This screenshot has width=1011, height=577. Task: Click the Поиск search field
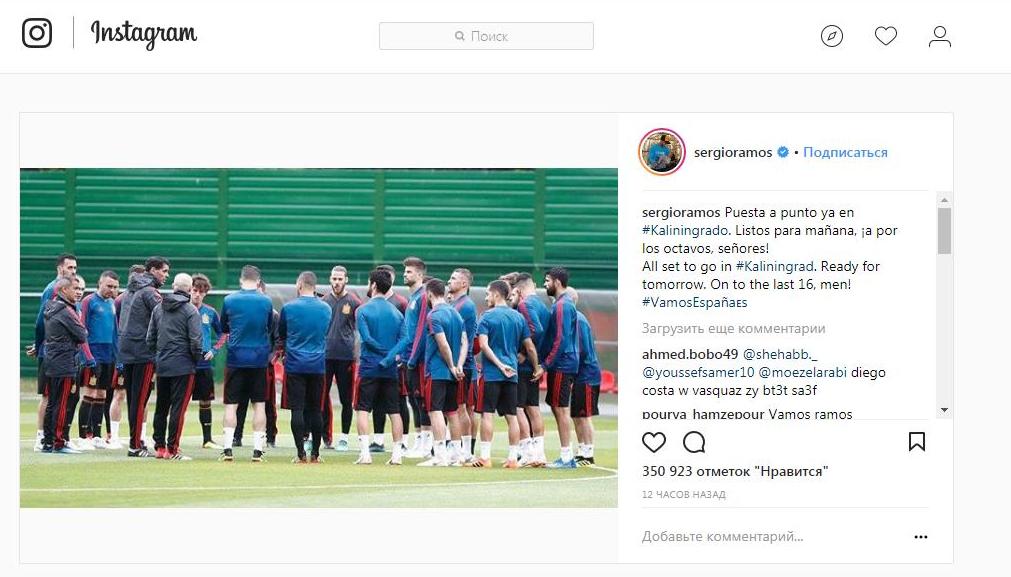pyautogui.click(x=486, y=36)
